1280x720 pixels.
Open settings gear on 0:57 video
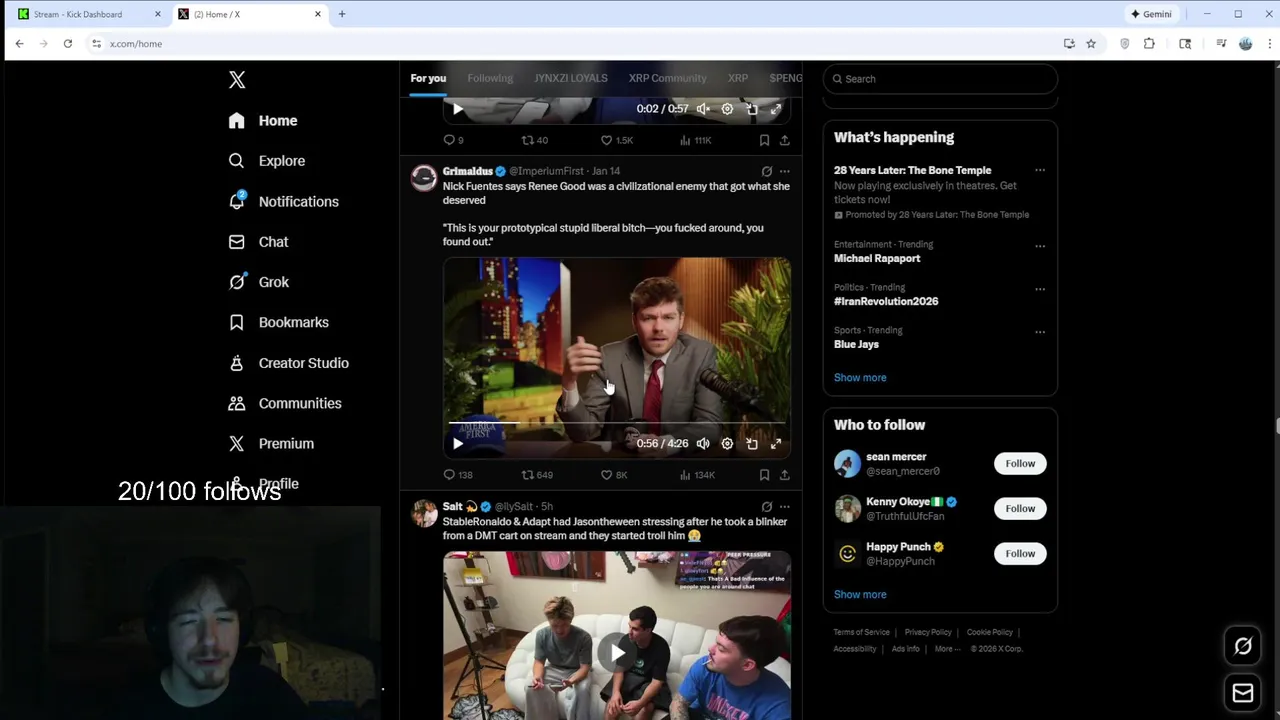(x=727, y=109)
